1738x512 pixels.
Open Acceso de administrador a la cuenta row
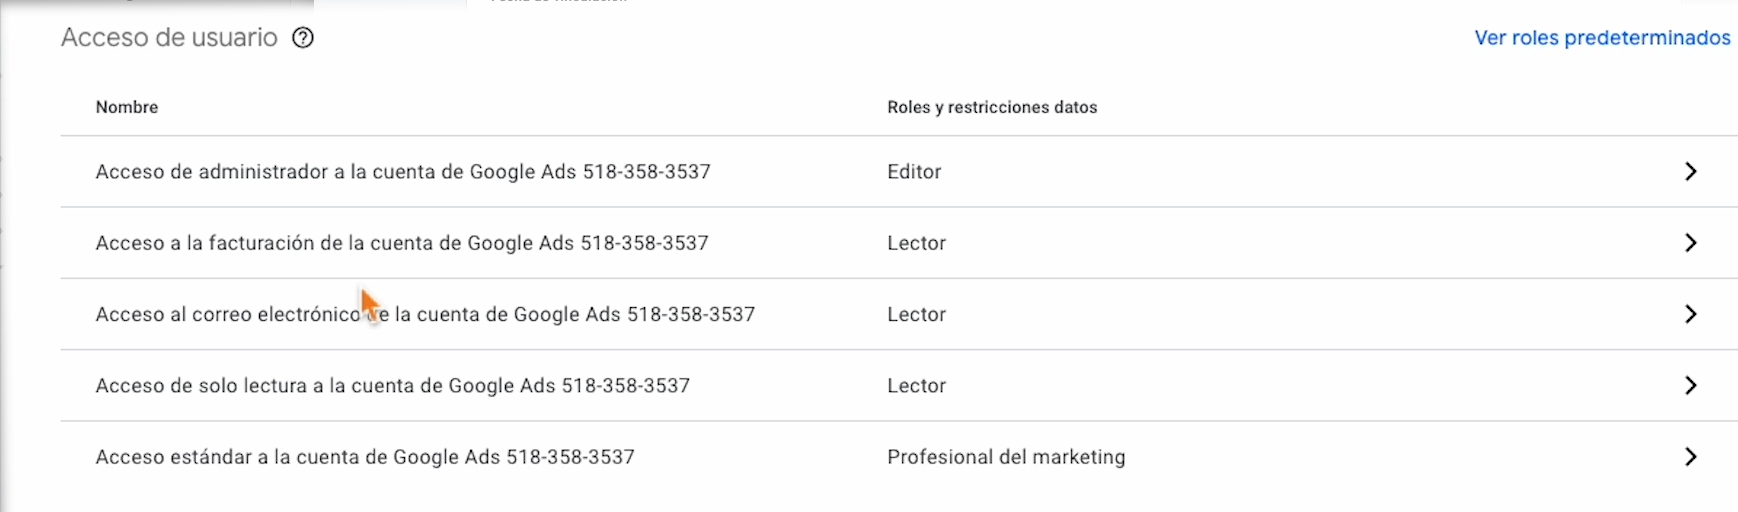point(899,172)
